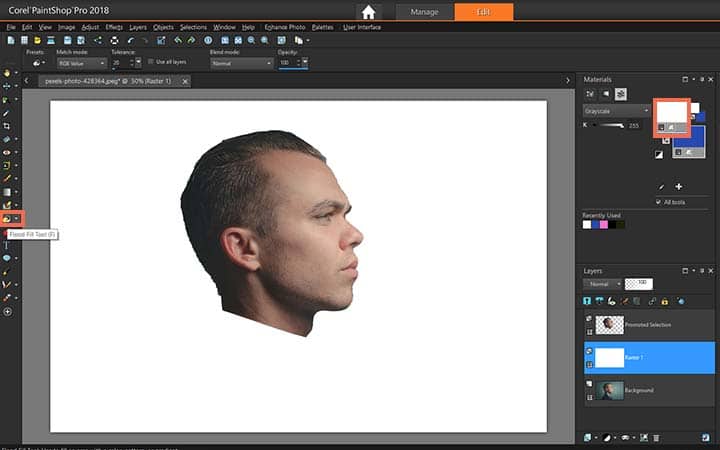Image resolution: width=720 pixels, height=450 pixels.
Task: Click the K grayscale slider
Action: tap(611, 125)
